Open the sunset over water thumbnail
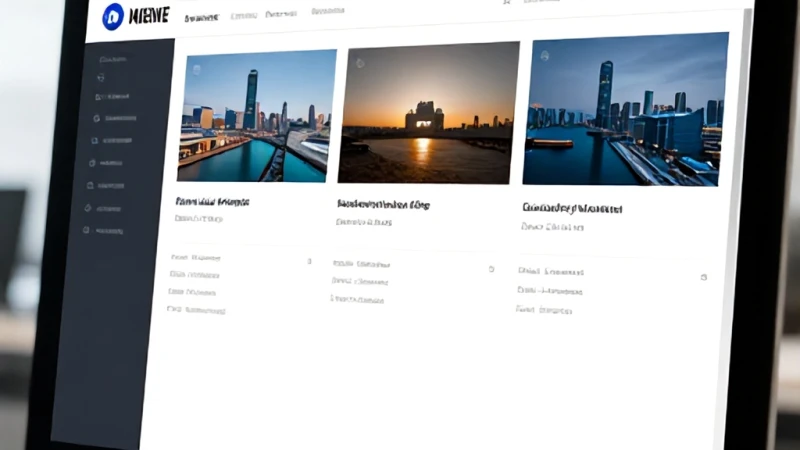This screenshot has width=800, height=450. click(428, 113)
